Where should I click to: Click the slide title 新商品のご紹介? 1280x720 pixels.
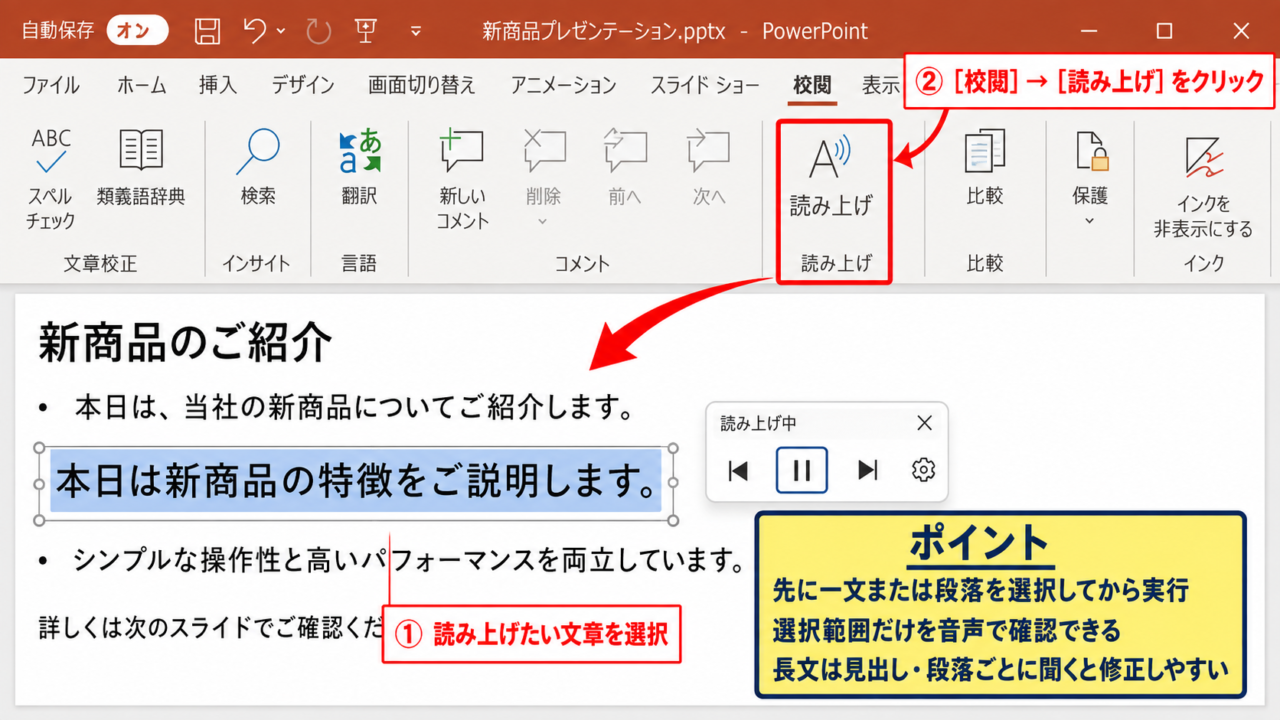click(185, 344)
